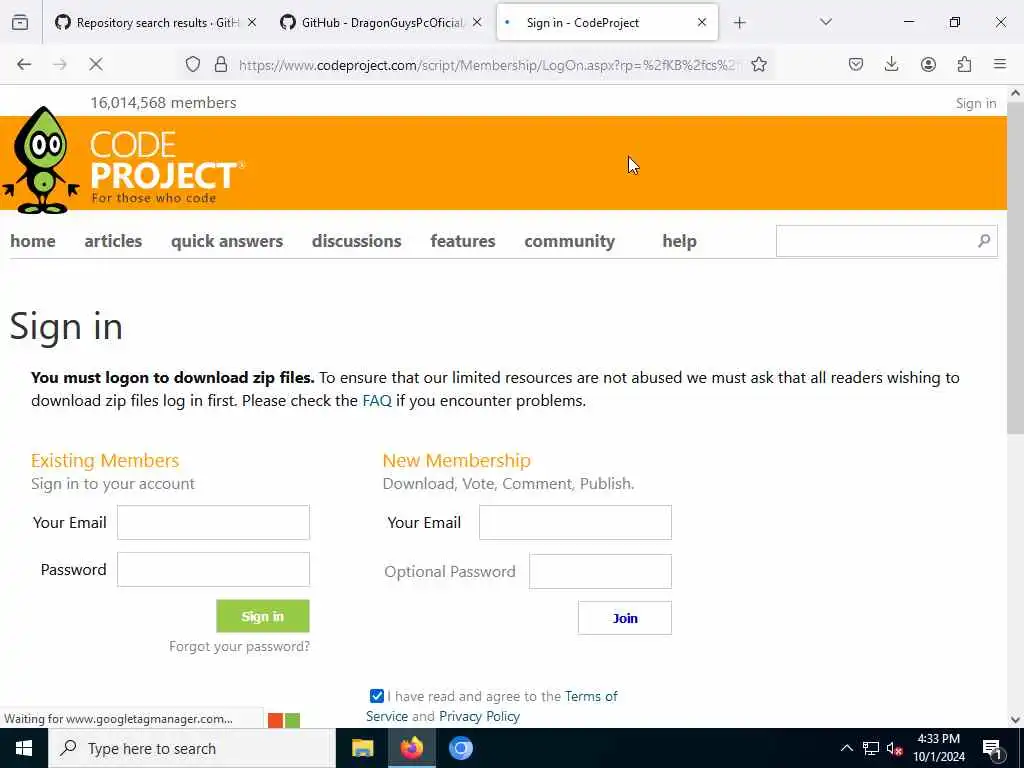Open the Firefox downloads panel
Viewport: 1024px width, 768px height.
coord(891,64)
